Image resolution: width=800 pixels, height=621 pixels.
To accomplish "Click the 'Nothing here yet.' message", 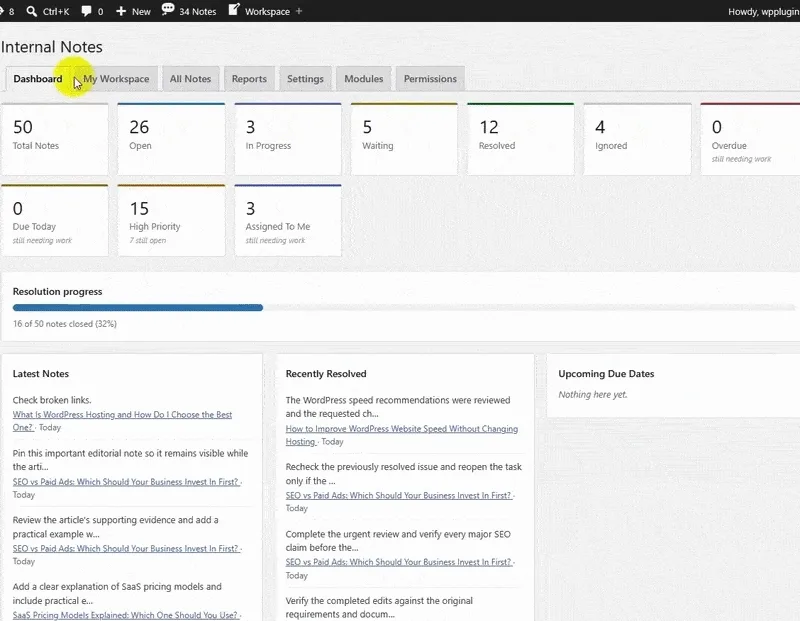I will (x=593, y=394).
